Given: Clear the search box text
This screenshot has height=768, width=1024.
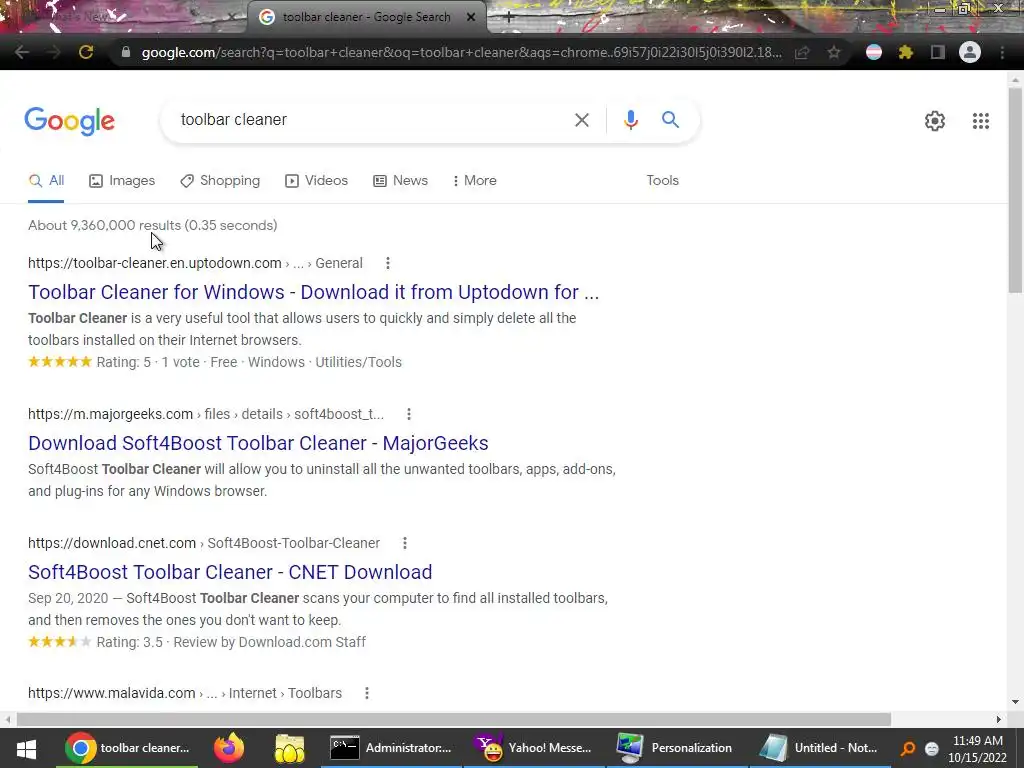Looking at the screenshot, I should click(581, 120).
